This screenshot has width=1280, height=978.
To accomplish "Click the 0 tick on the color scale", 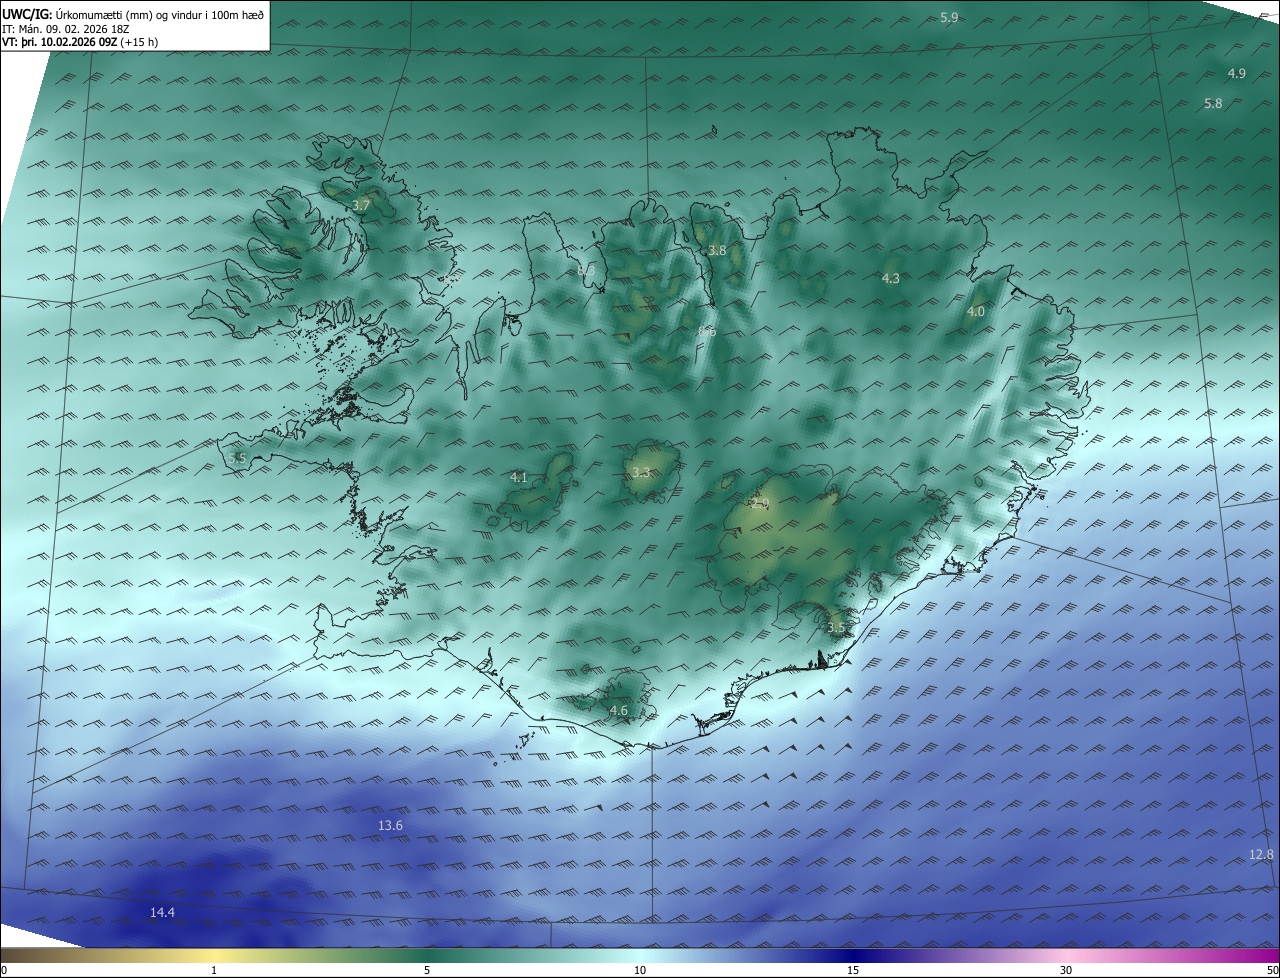I will tap(3, 970).
